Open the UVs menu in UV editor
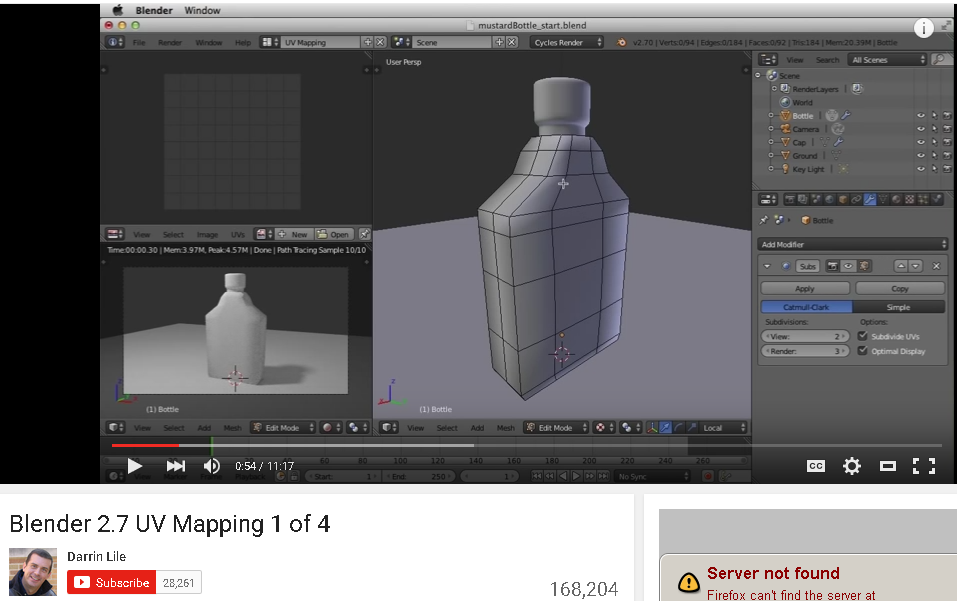 [237, 234]
